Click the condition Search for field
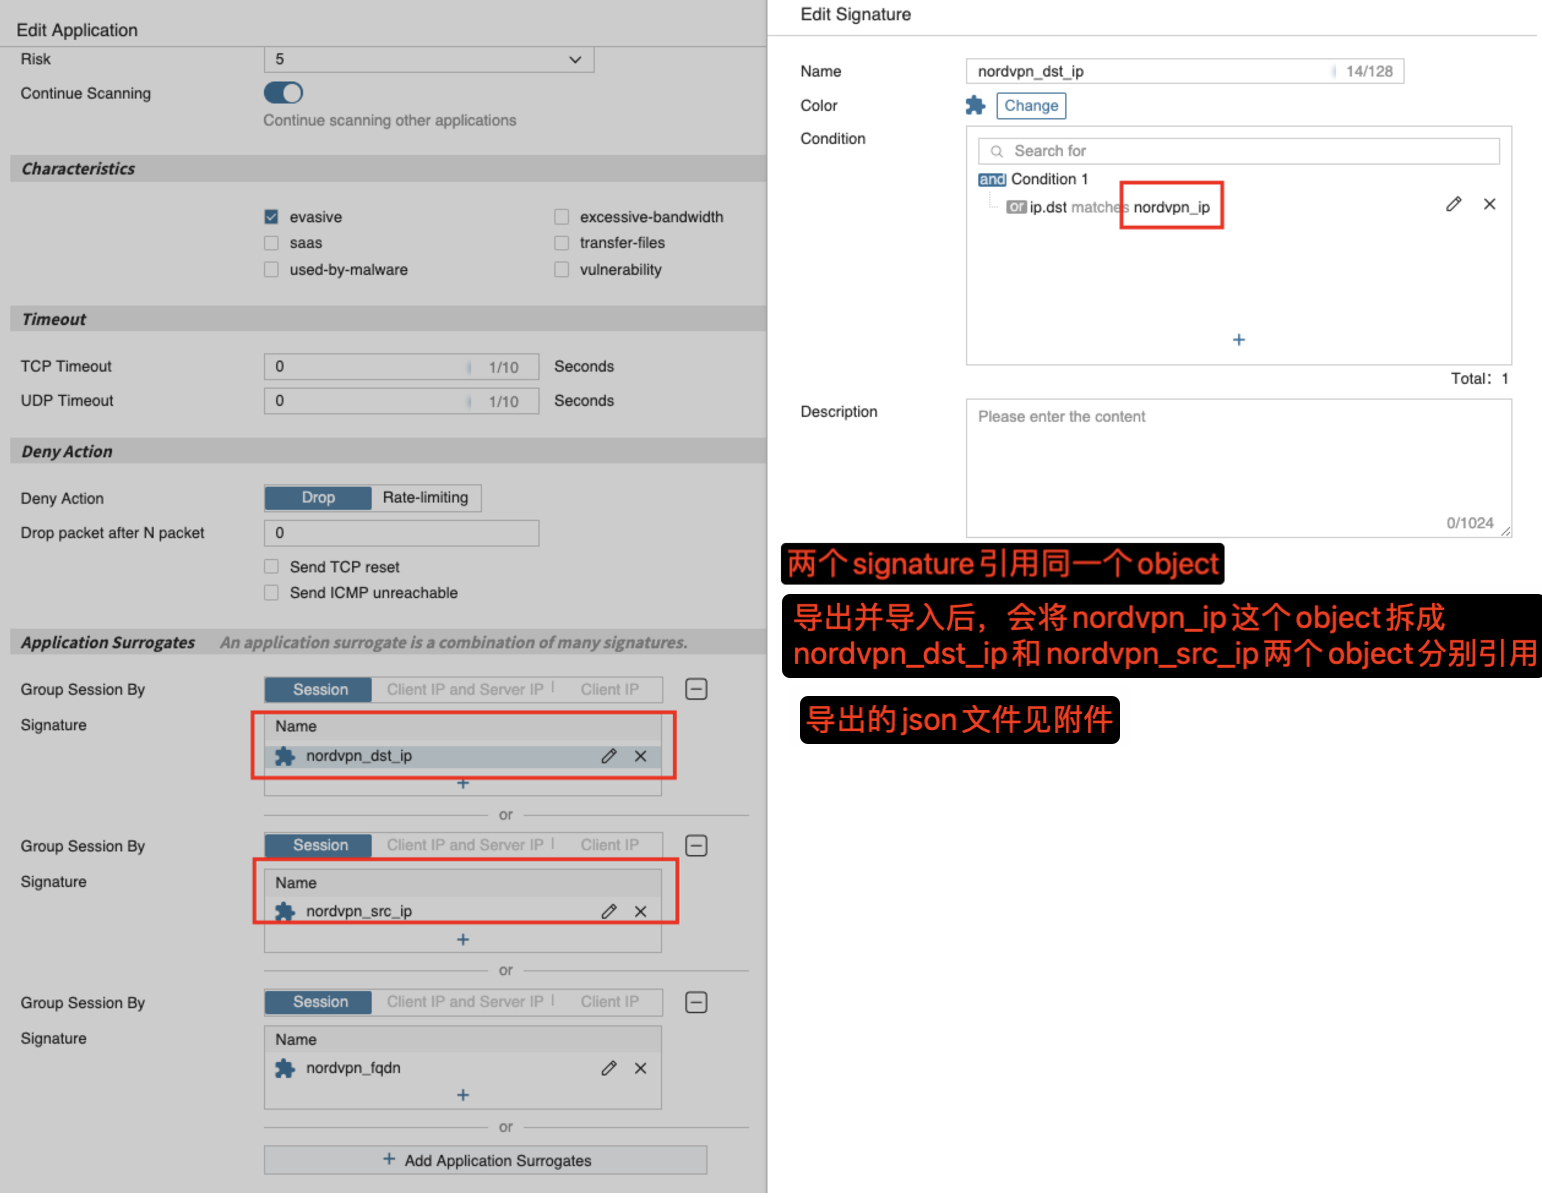Viewport: 1542px width, 1198px height. (x=1238, y=151)
